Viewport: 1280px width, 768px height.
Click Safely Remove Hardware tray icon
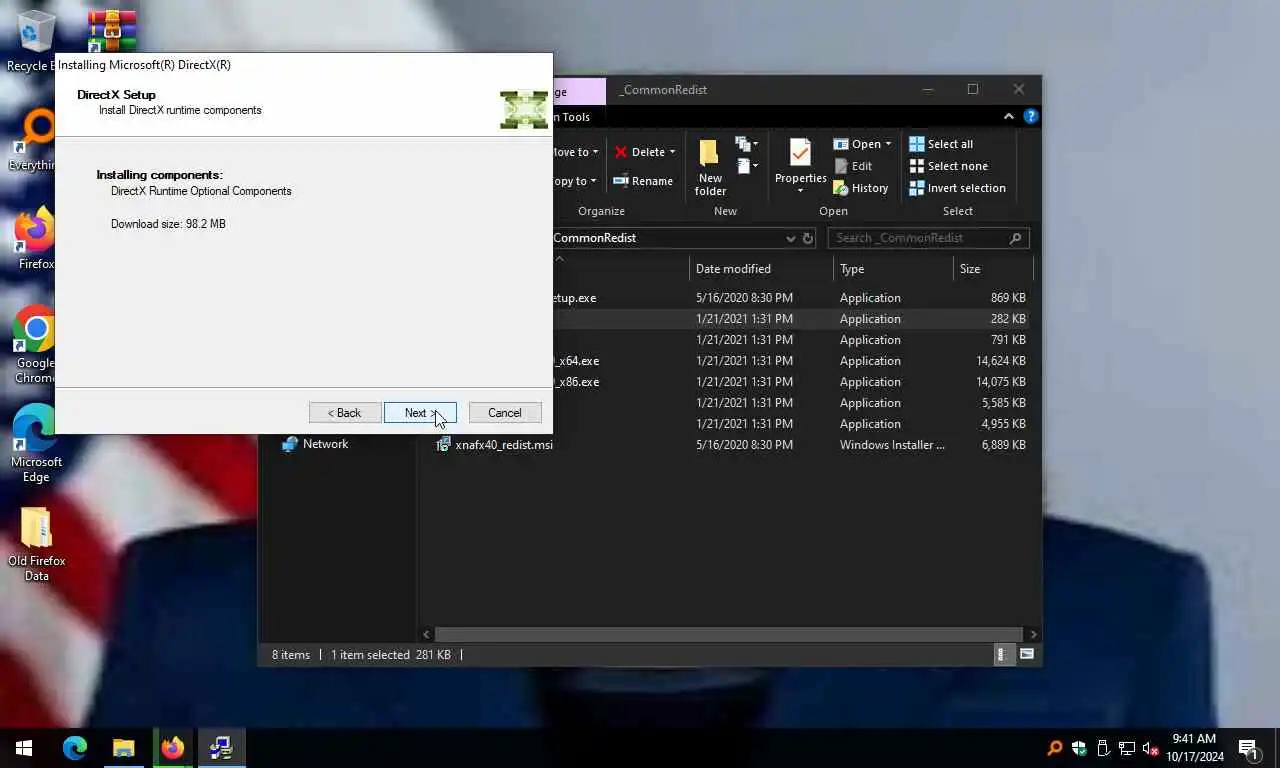[1103, 748]
